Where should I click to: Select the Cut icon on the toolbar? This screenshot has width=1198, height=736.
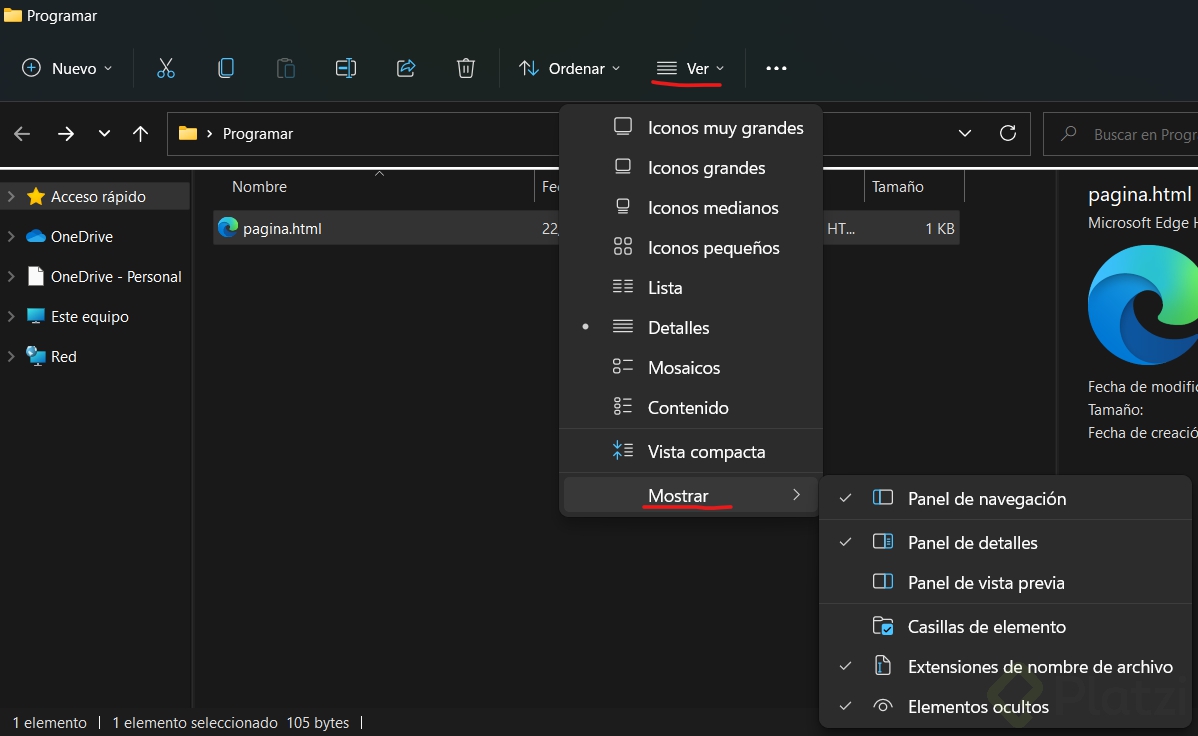pyautogui.click(x=165, y=68)
